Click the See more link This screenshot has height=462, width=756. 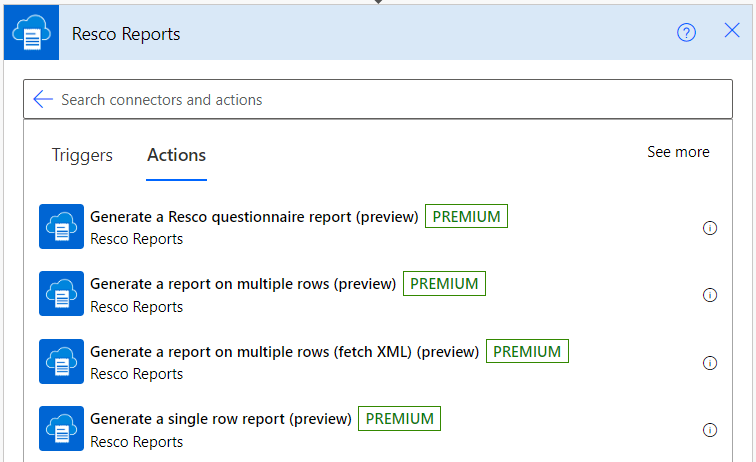tap(678, 152)
